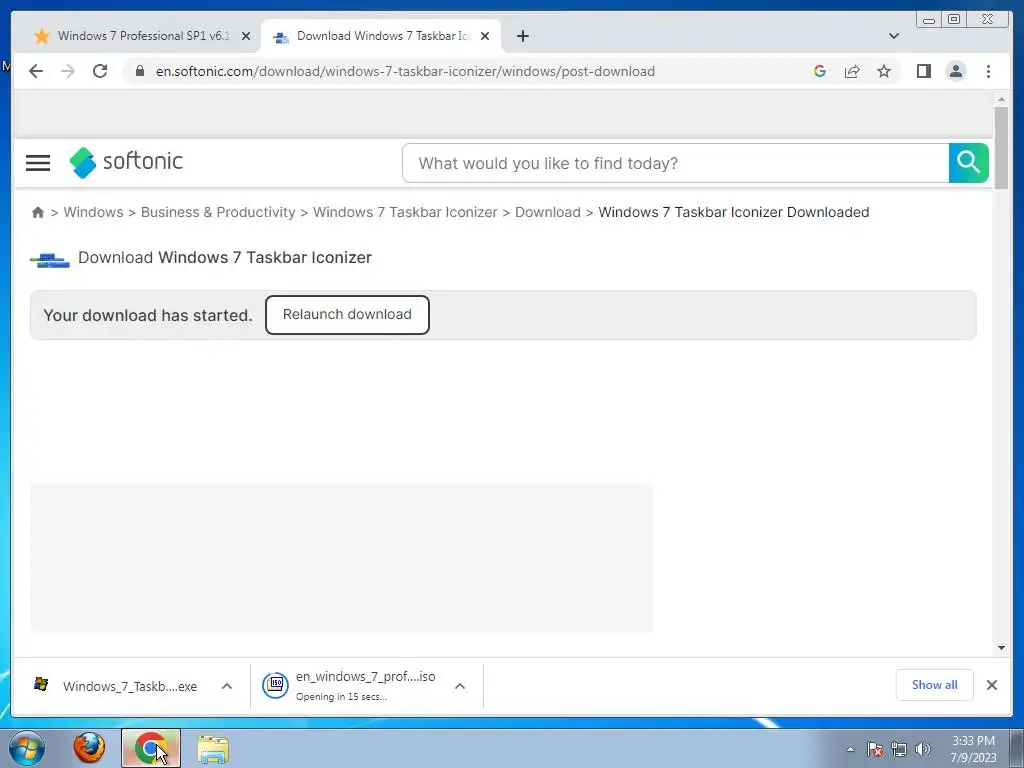Click the Google icon in the address bar
The height and width of the screenshot is (768, 1024).
820,71
